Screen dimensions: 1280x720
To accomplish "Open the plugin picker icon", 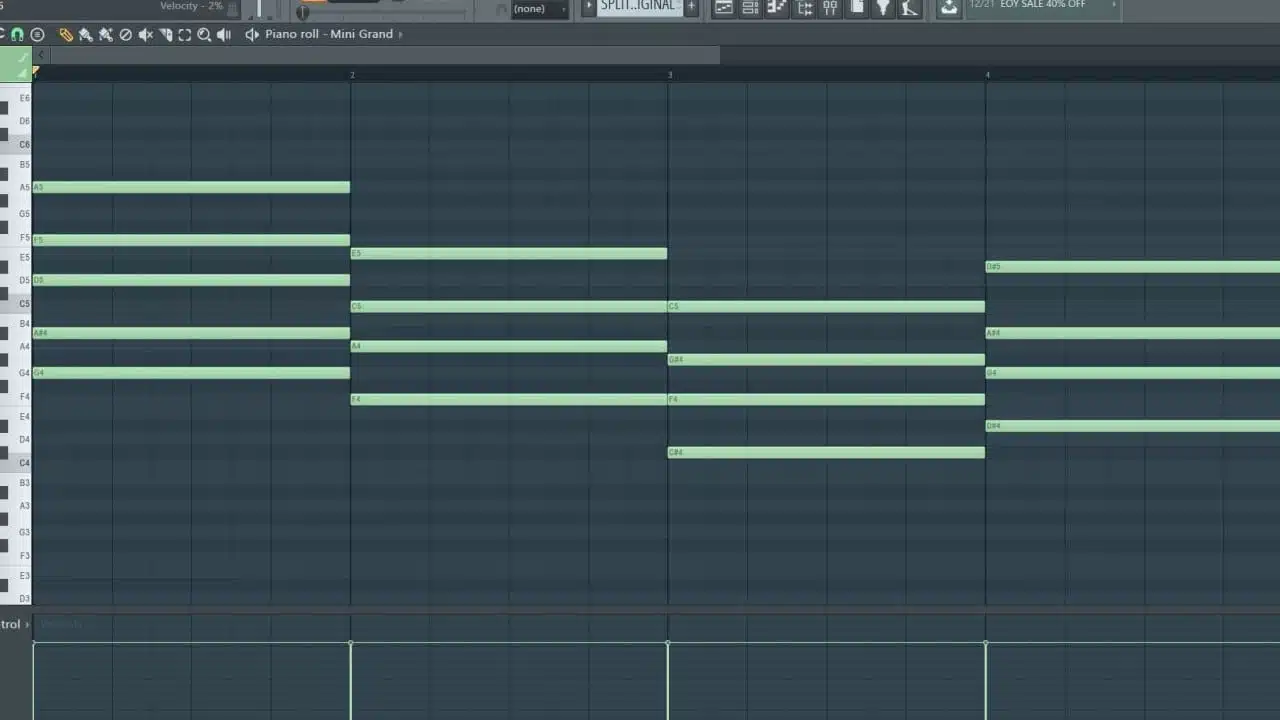I will pyautogui.click(x=883, y=8).
